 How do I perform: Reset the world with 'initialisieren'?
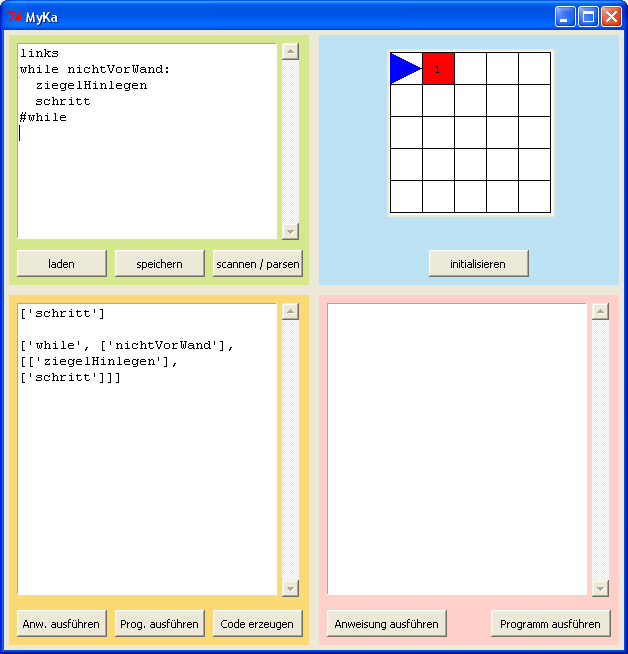478,264
